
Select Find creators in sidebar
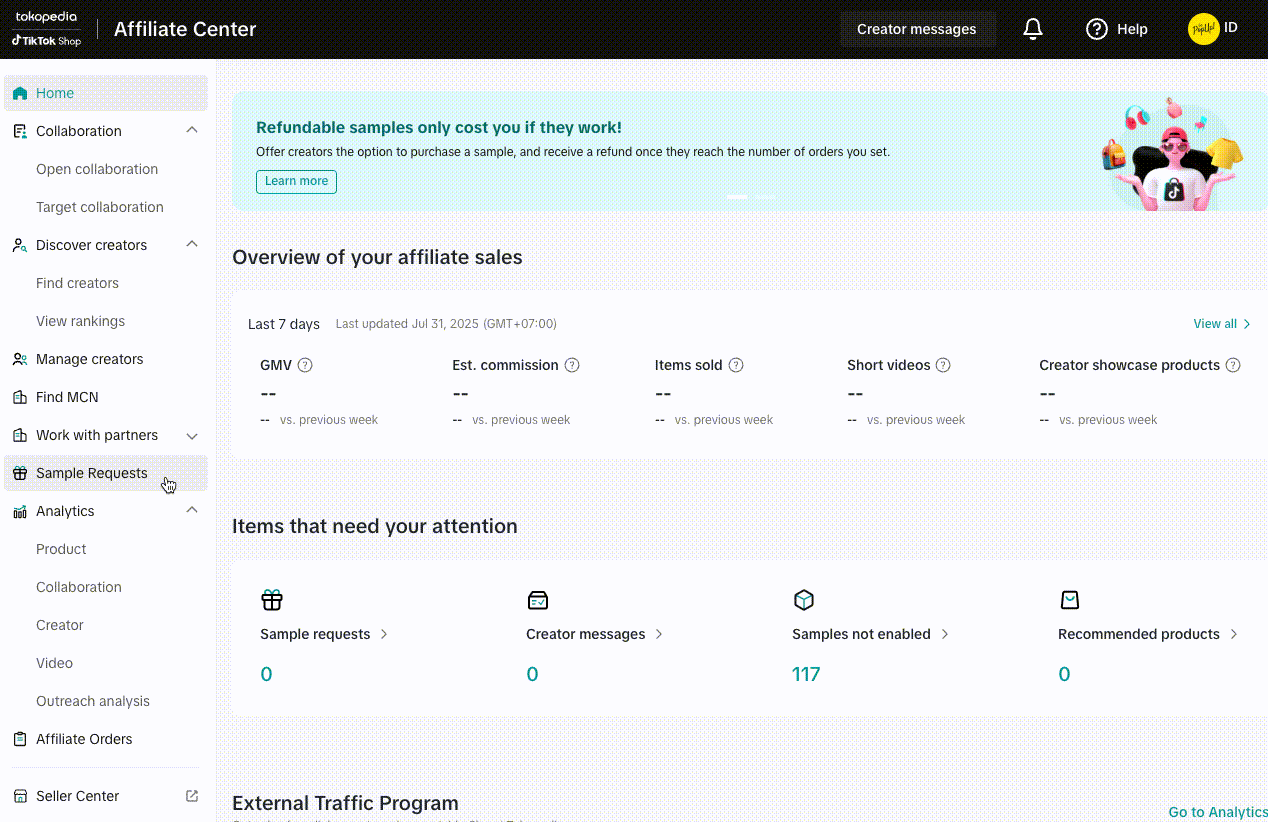(77, 283)
